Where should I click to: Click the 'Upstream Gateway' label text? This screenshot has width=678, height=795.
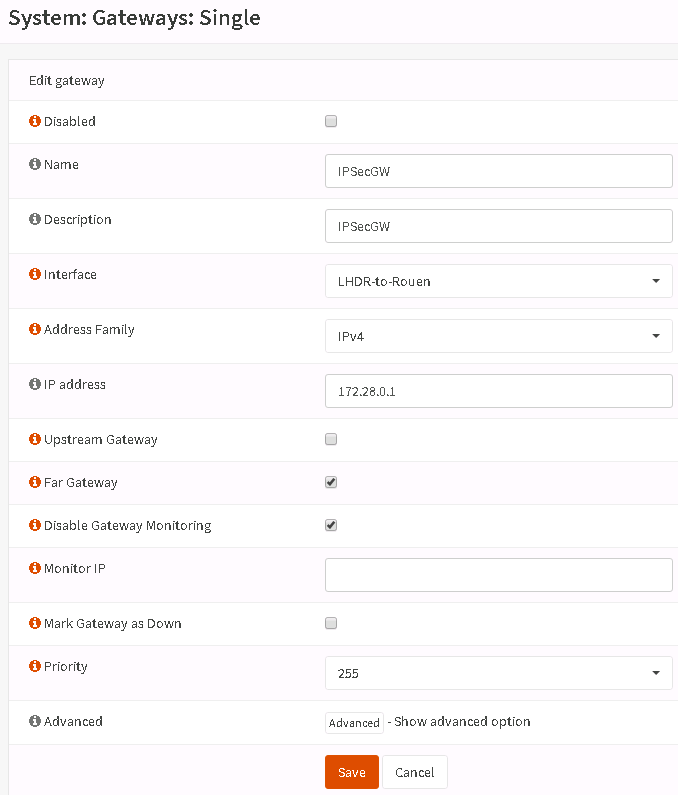pyautogui.click(x=100, y=440)
